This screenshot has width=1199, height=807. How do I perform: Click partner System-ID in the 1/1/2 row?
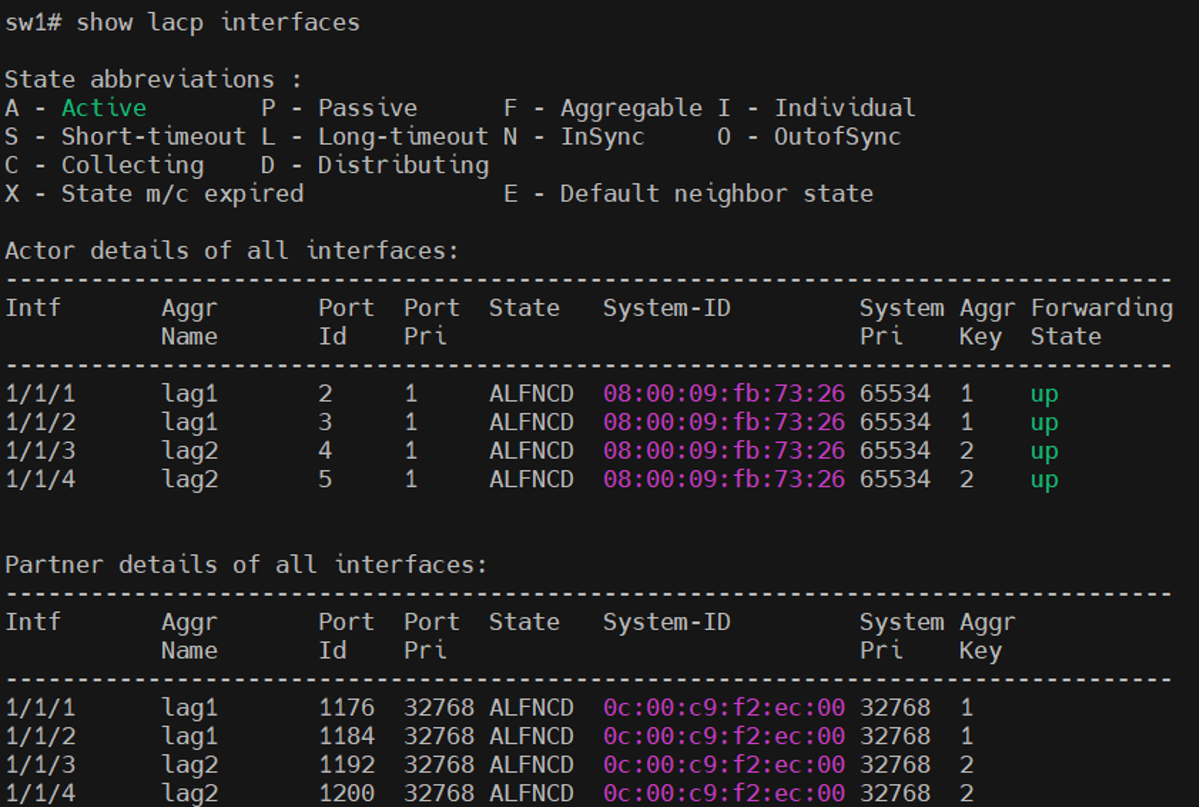tap(724, 737)
